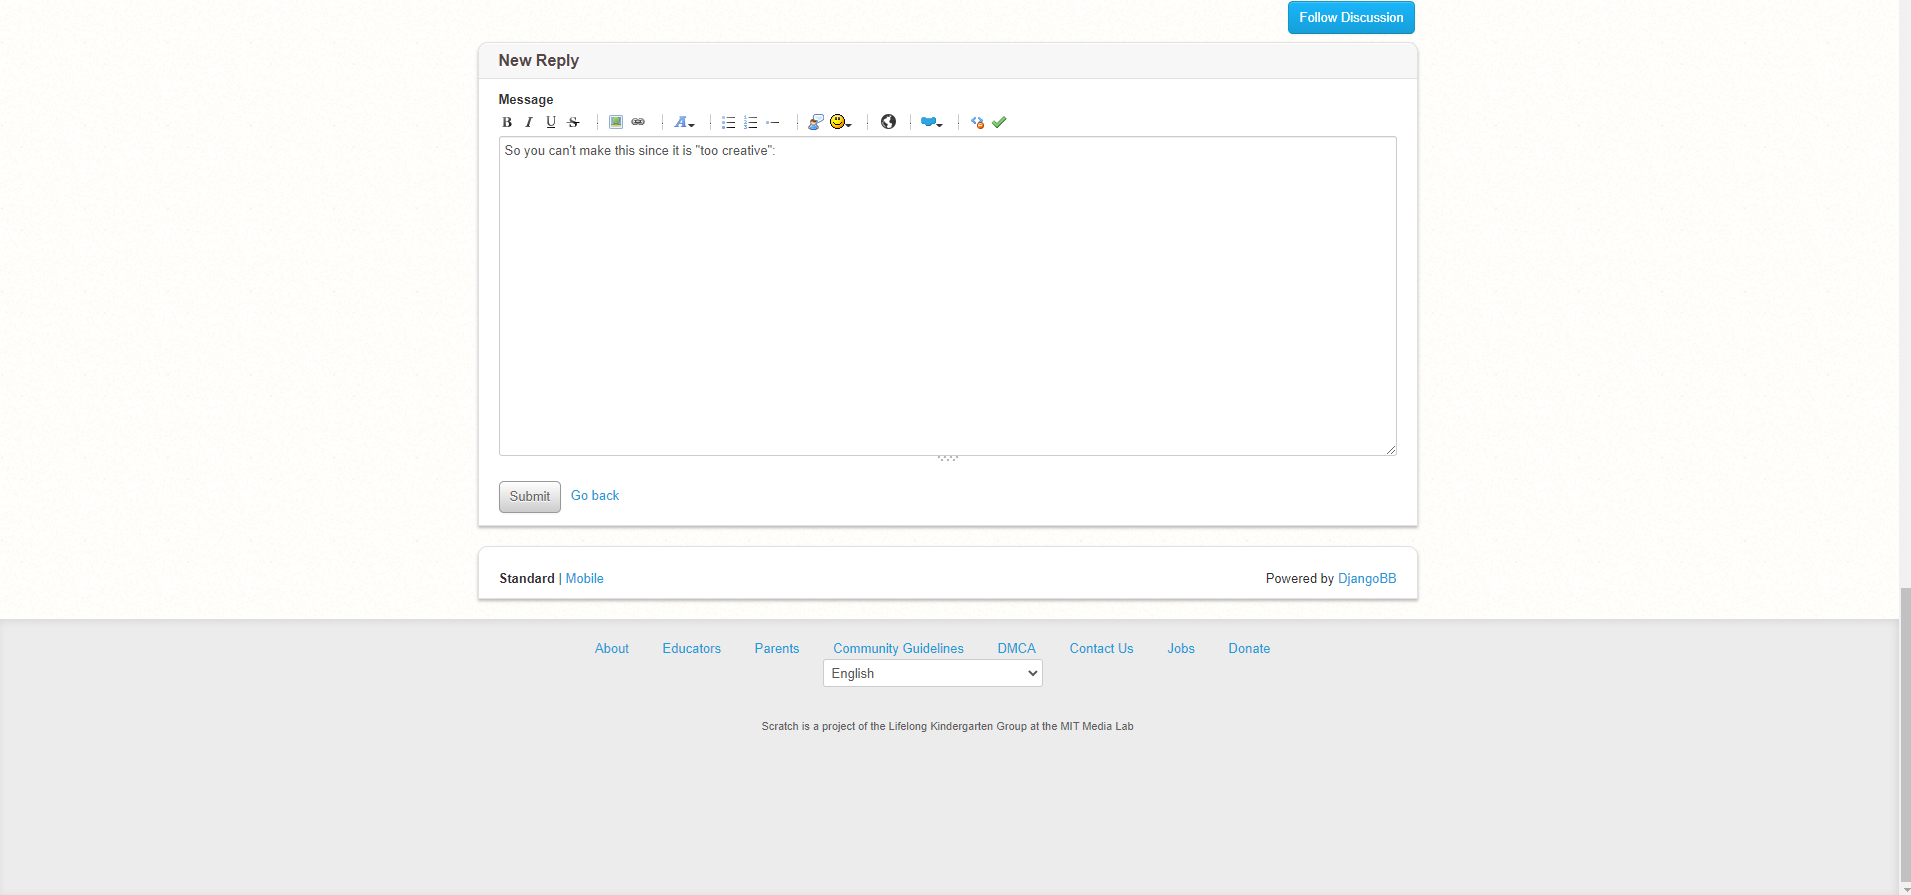This screenshot has height=895, width=1911.
Task: Click the clean BBCode tags icon
Action: pos(977,122)
